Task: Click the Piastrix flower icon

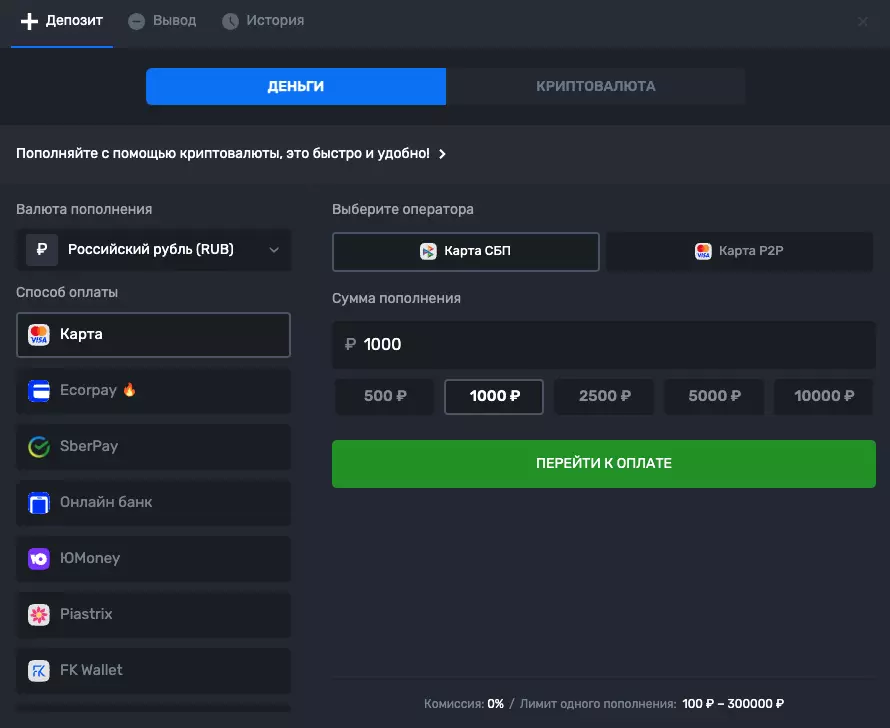Action: click(x=39, y=614)
